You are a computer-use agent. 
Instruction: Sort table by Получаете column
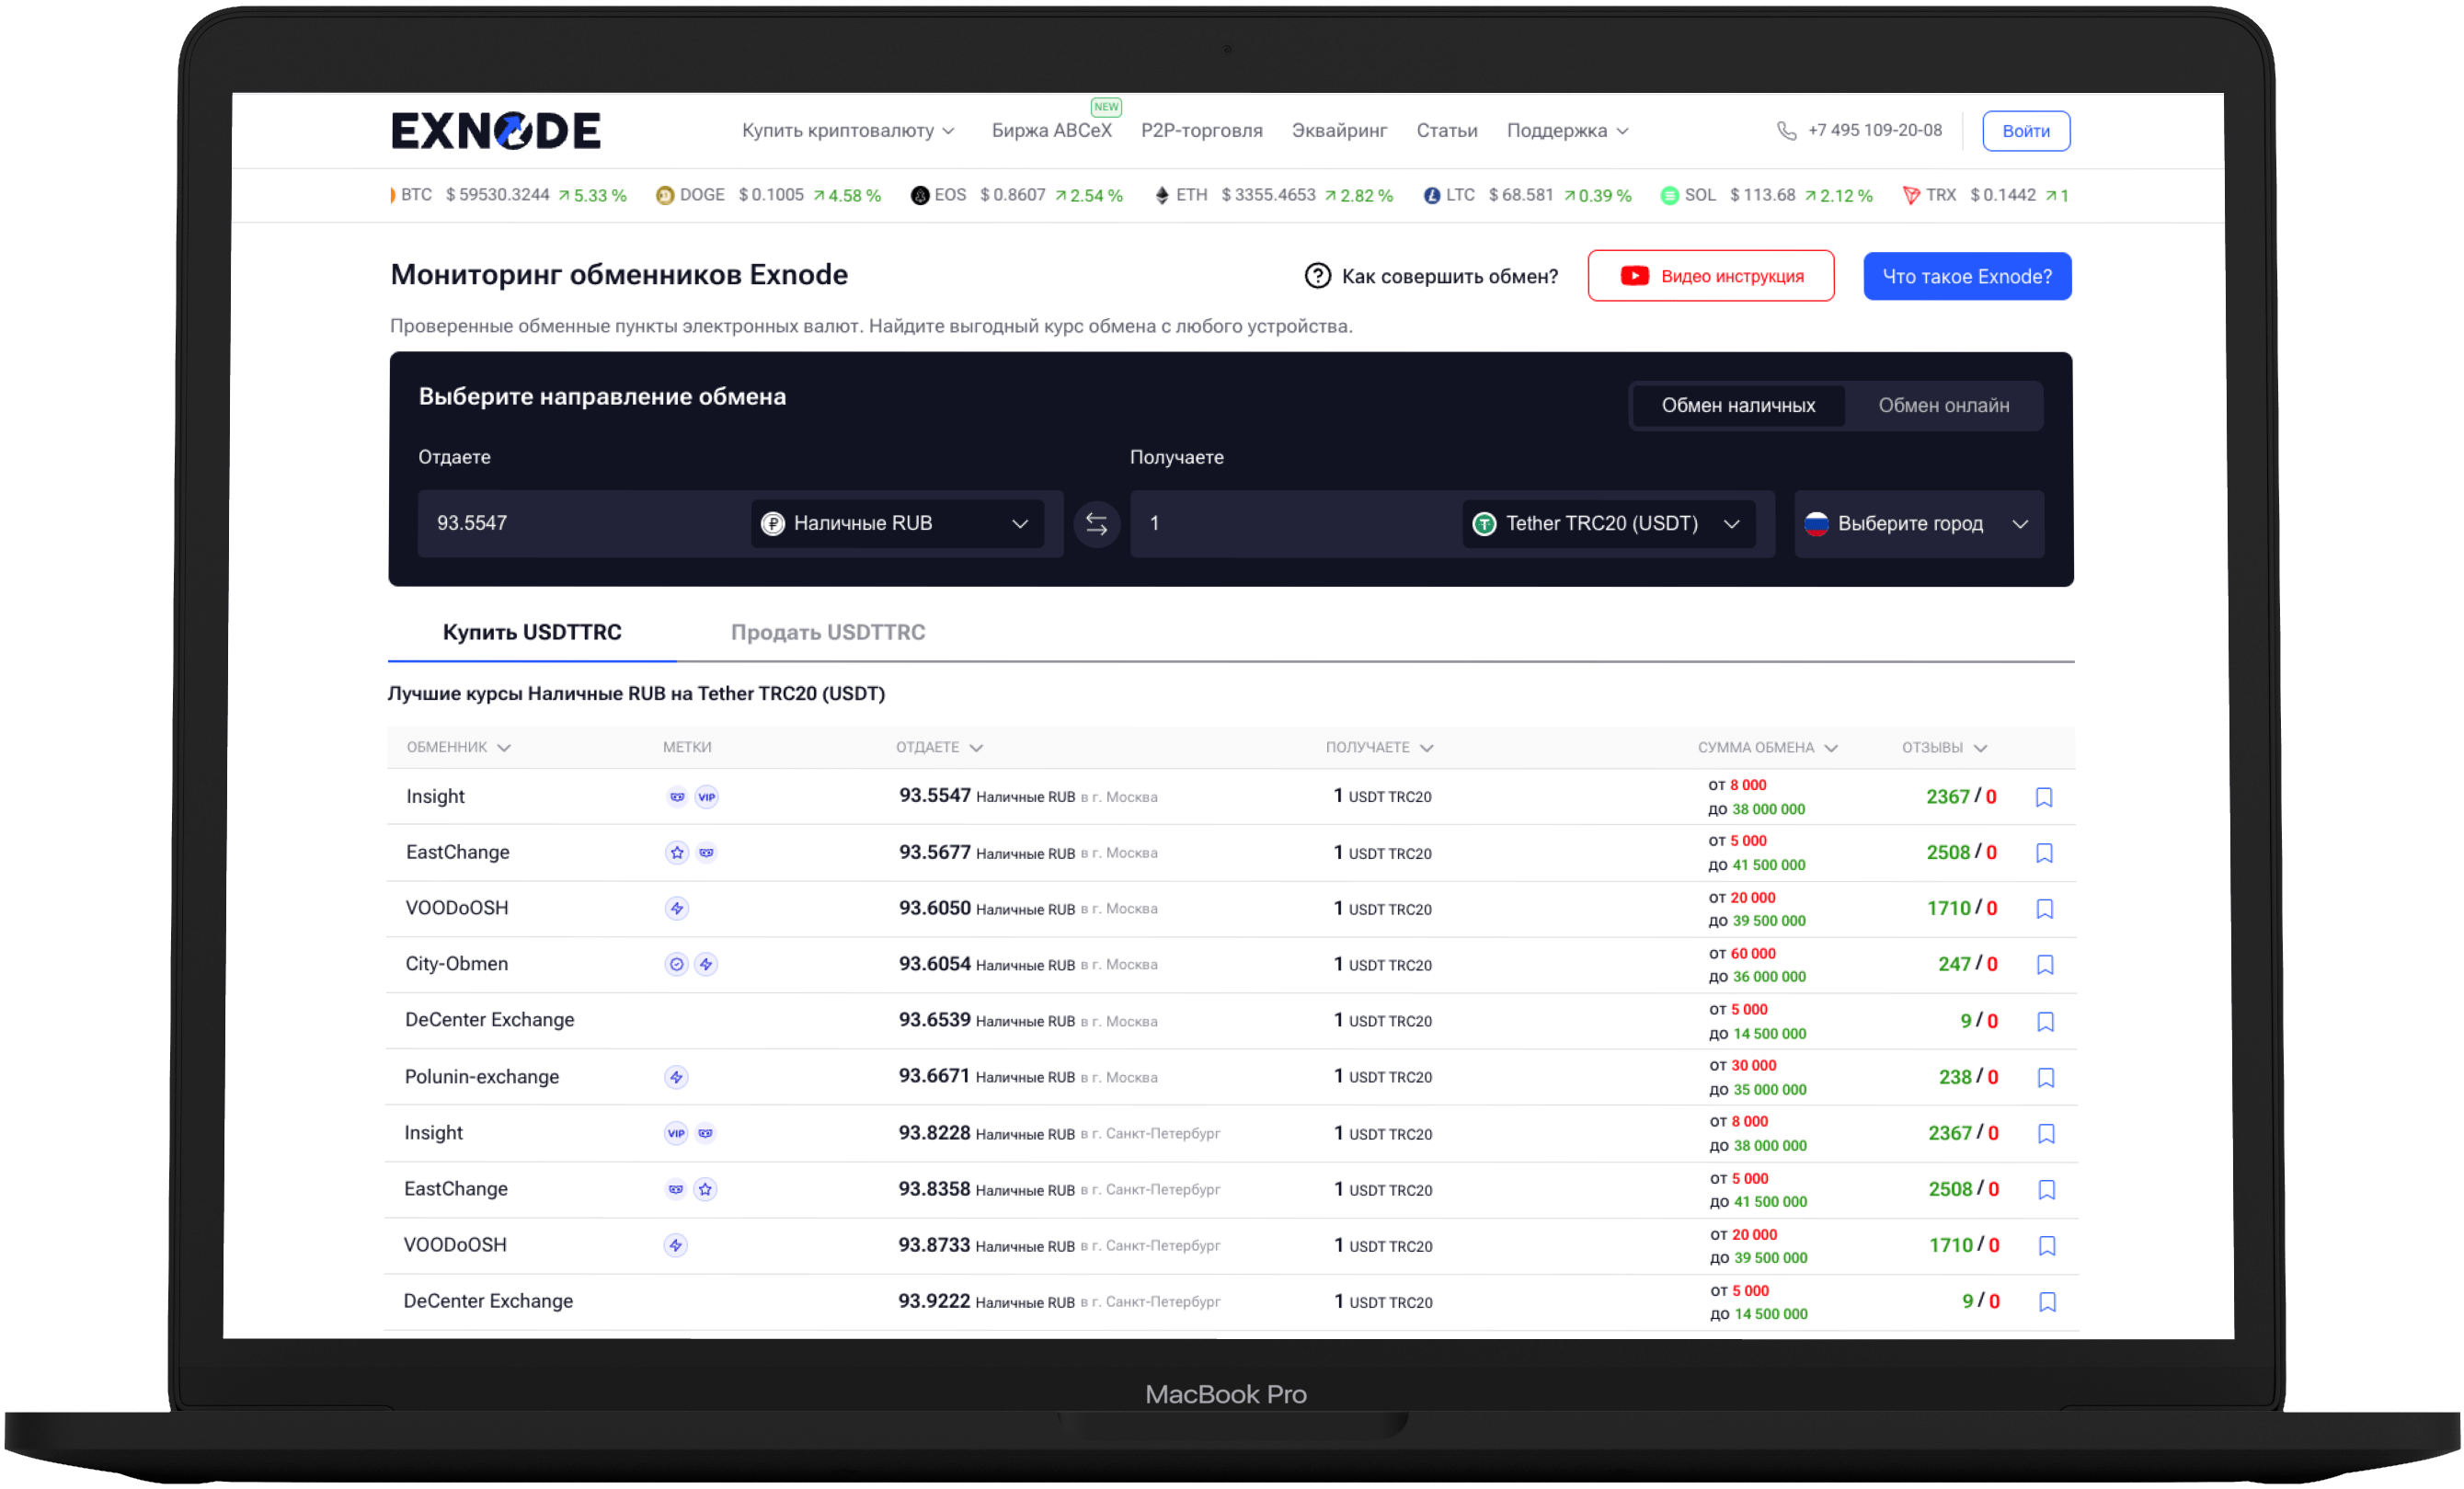point(1379,748)
